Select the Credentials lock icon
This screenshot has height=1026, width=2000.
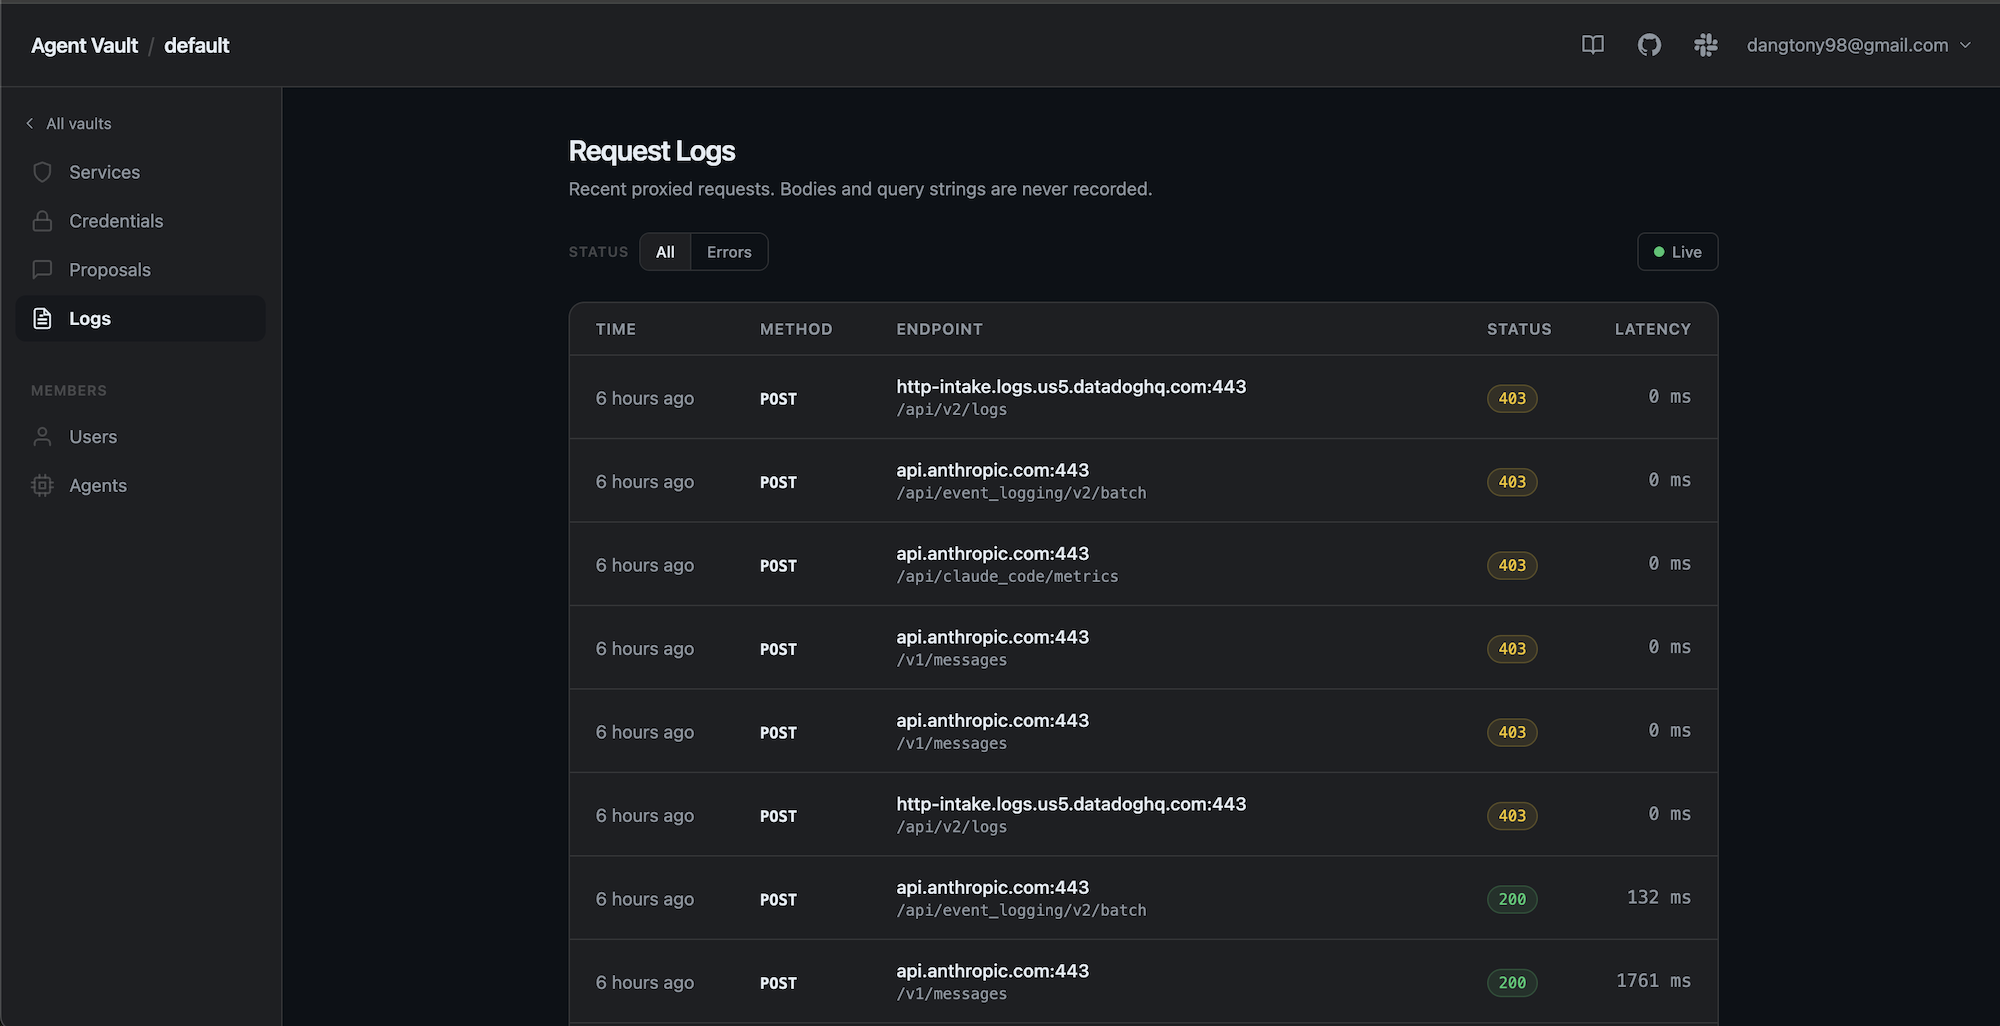pos(42,220)
